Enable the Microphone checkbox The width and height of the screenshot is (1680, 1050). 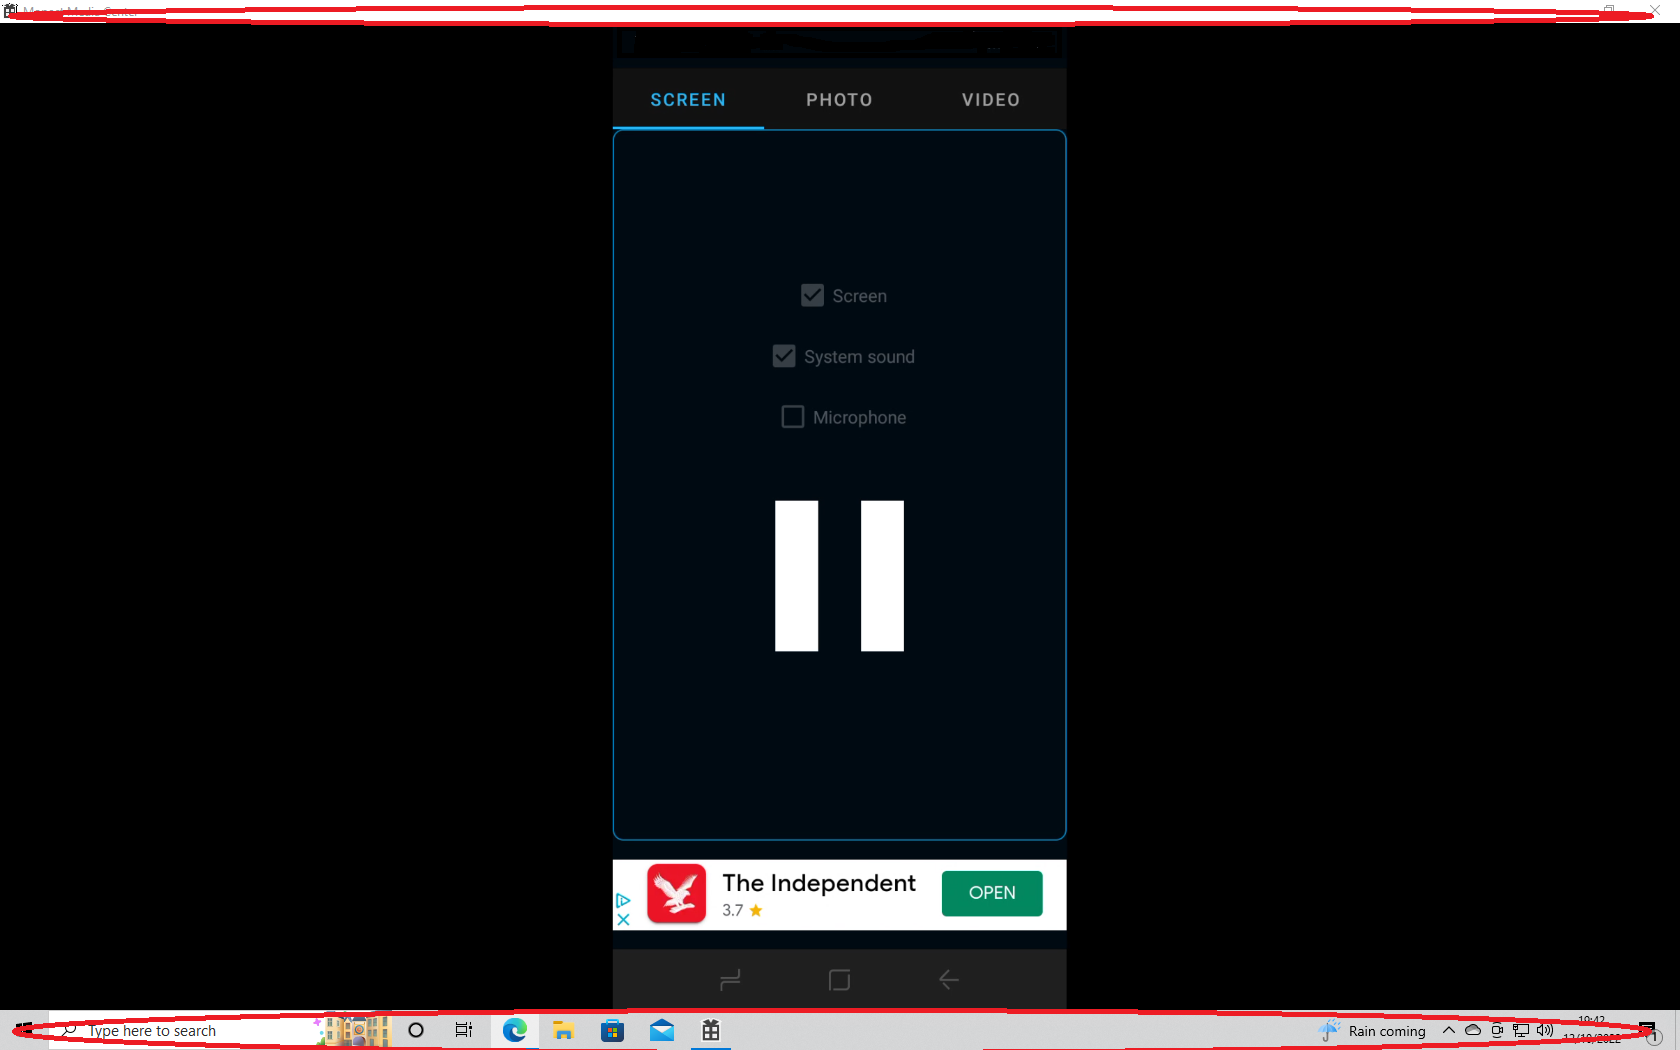point(792,417)
